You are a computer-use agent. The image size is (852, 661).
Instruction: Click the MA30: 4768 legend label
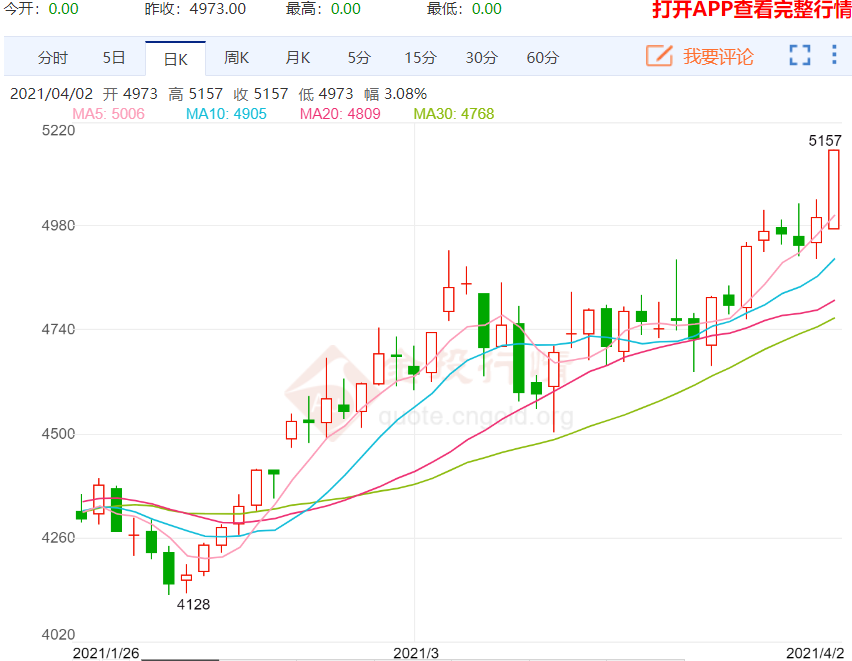click(454, 114)
